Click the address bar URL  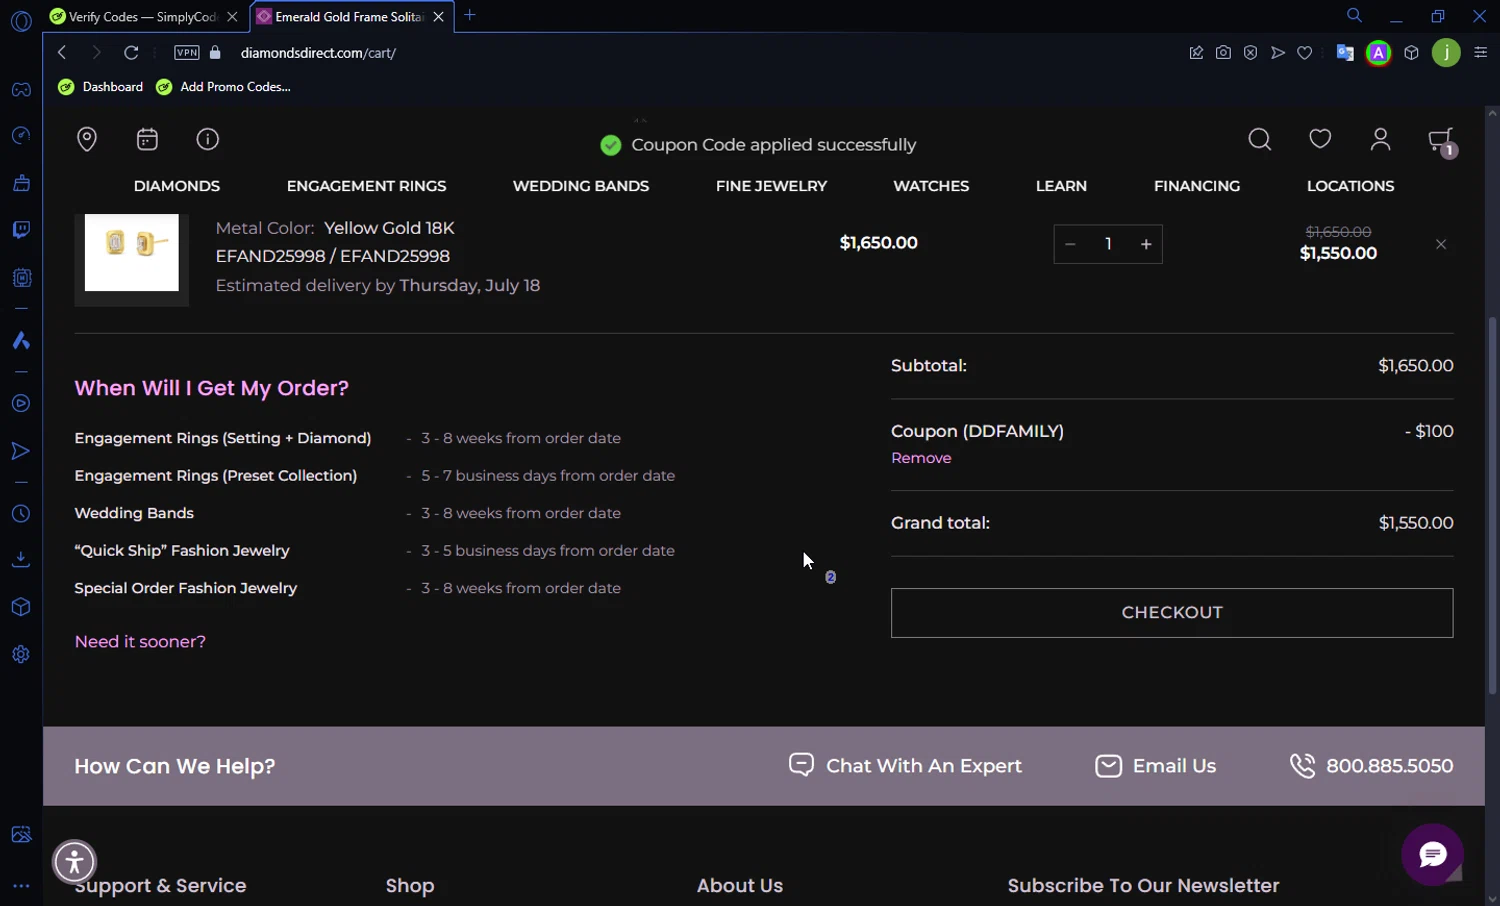[318, 53]
